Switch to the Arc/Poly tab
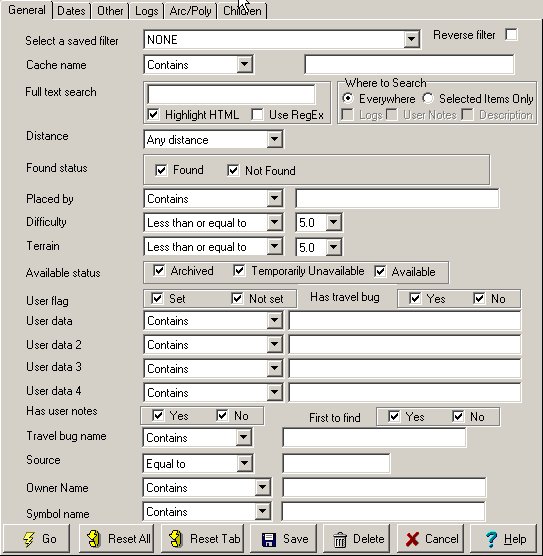 pyautogui.click(x=190, y=11)
